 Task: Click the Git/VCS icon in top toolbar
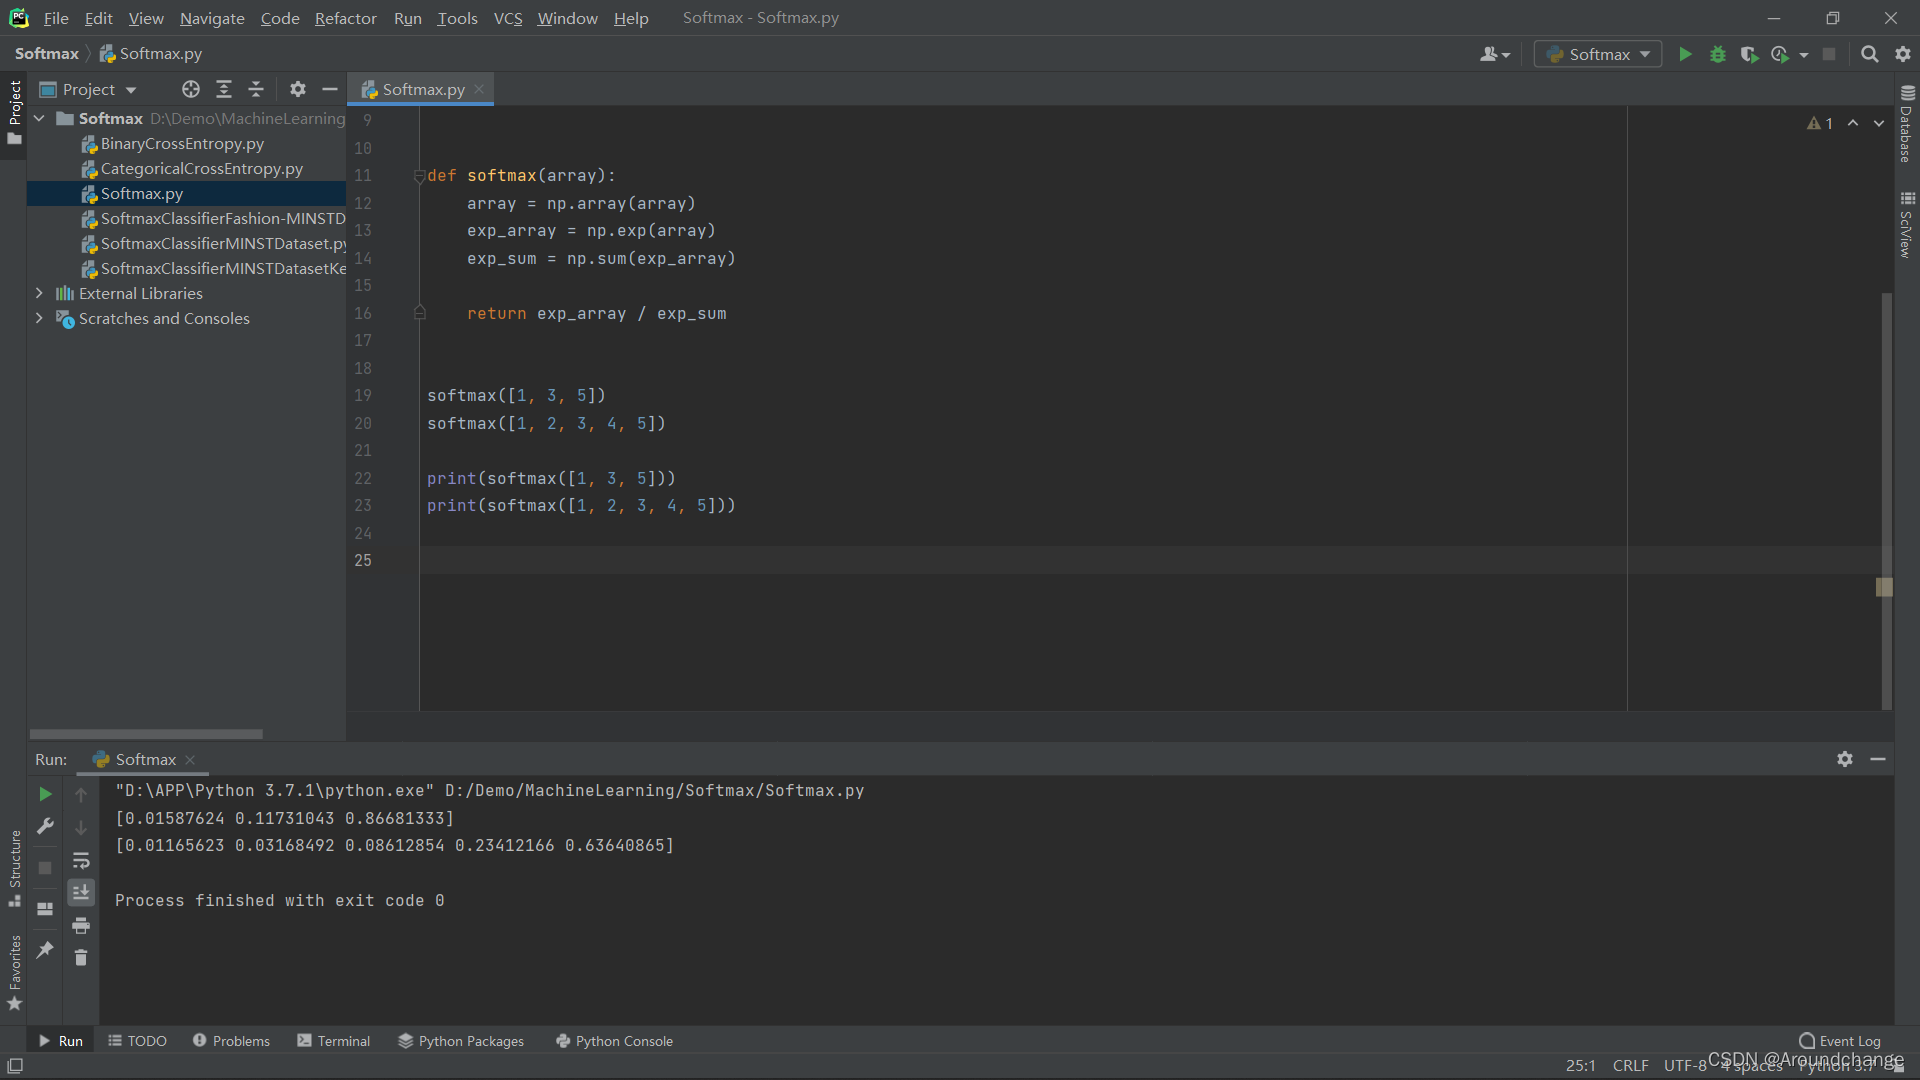click(x=506, y=18)
